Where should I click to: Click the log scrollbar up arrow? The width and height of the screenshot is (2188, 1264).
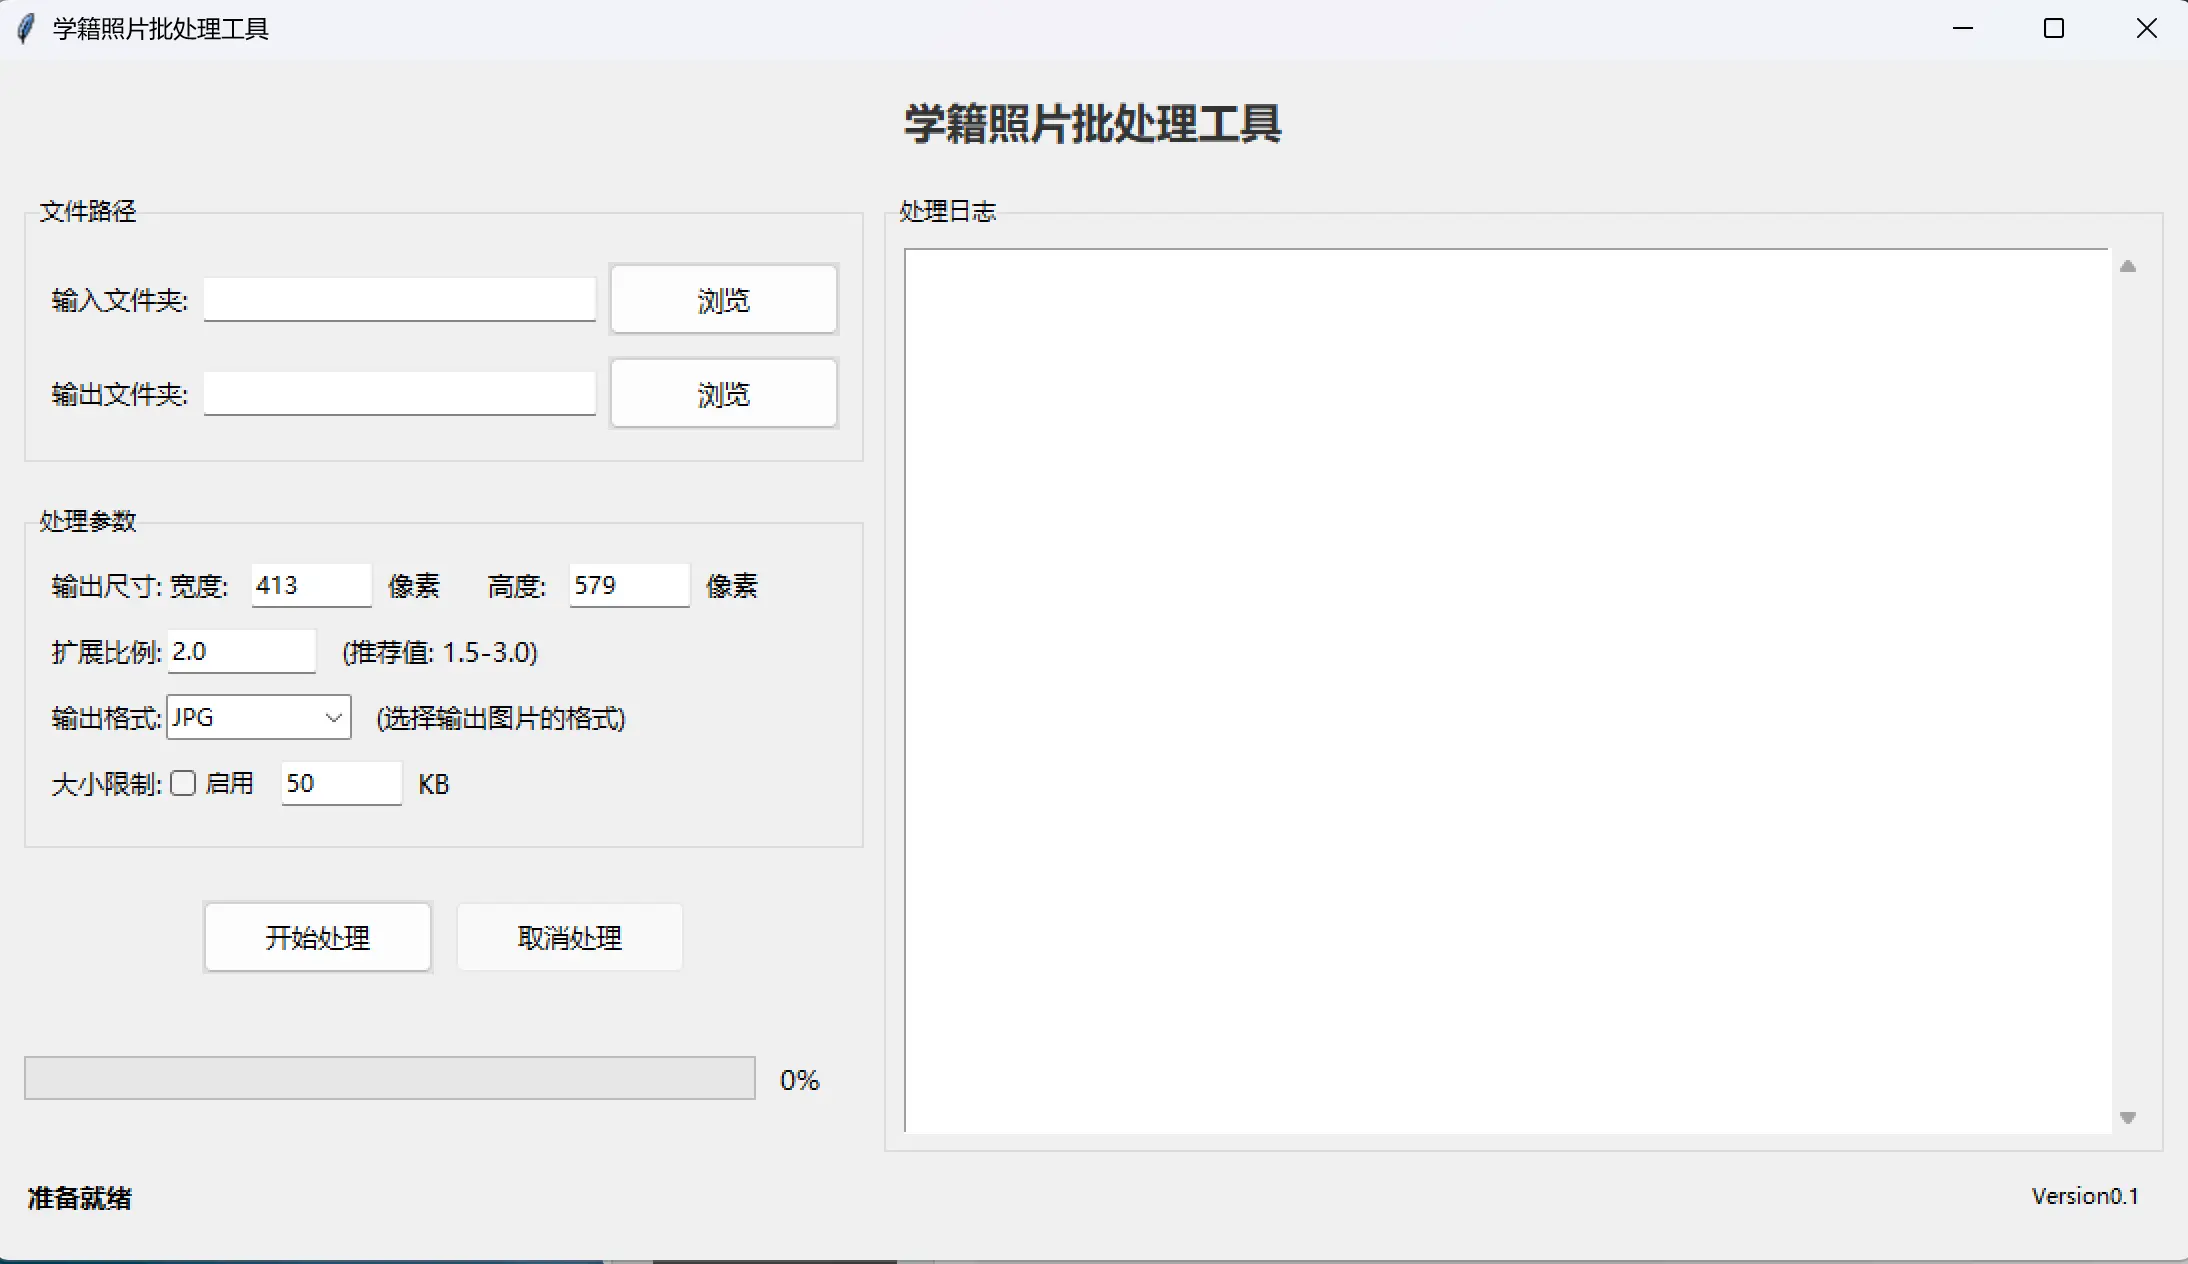pos(2127,266)
